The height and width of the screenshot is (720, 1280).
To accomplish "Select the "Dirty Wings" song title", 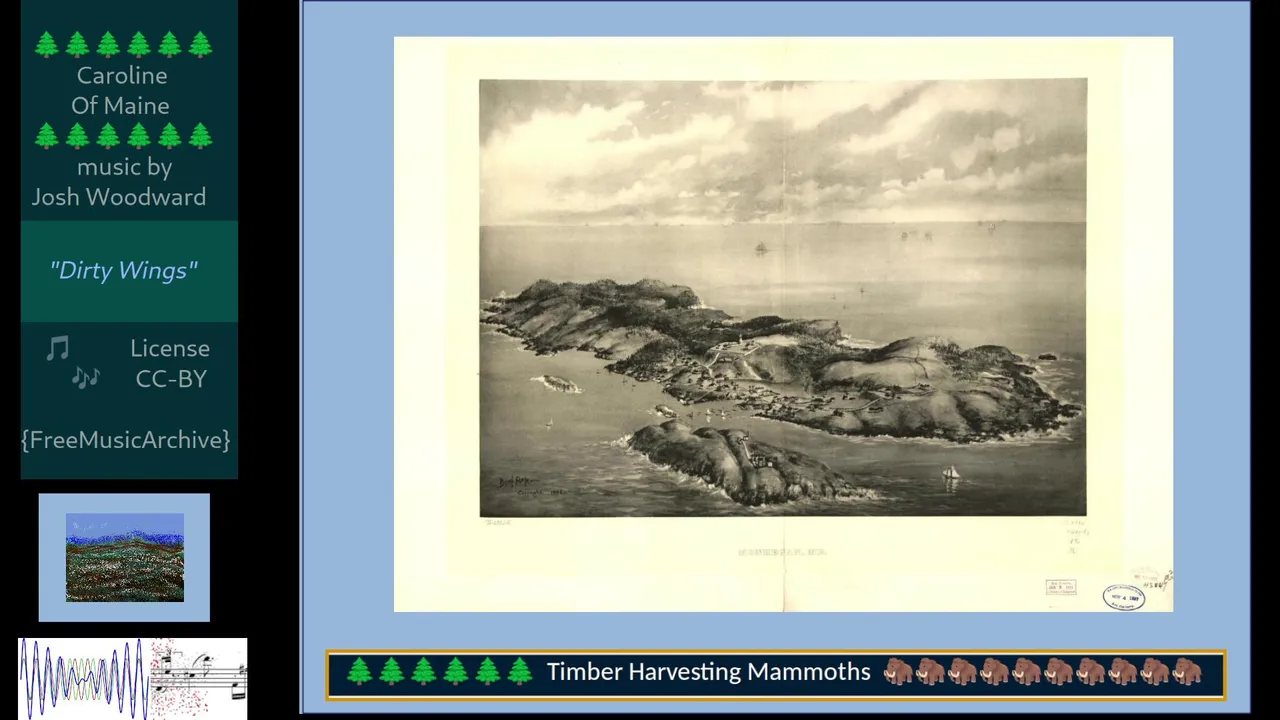I will tap(124, 270).
